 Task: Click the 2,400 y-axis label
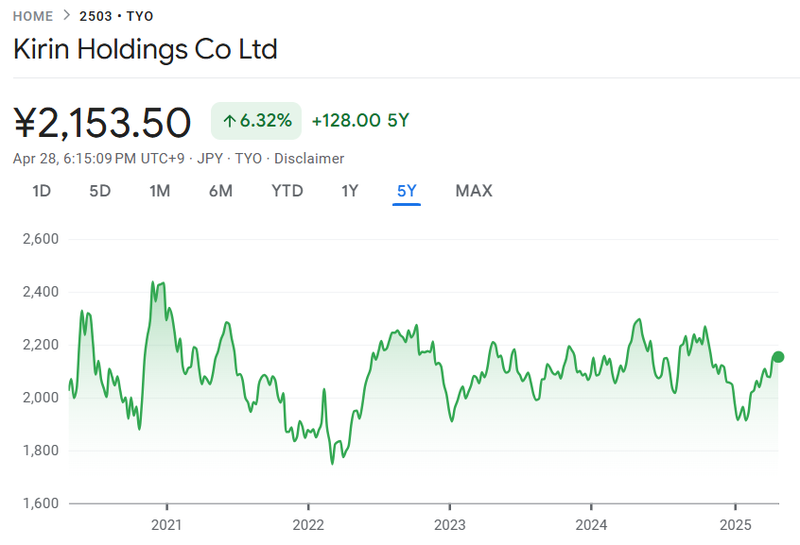41,292
